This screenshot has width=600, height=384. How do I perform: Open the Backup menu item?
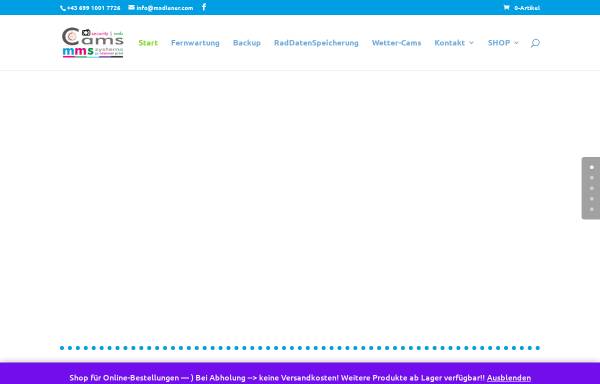(247, 43)
